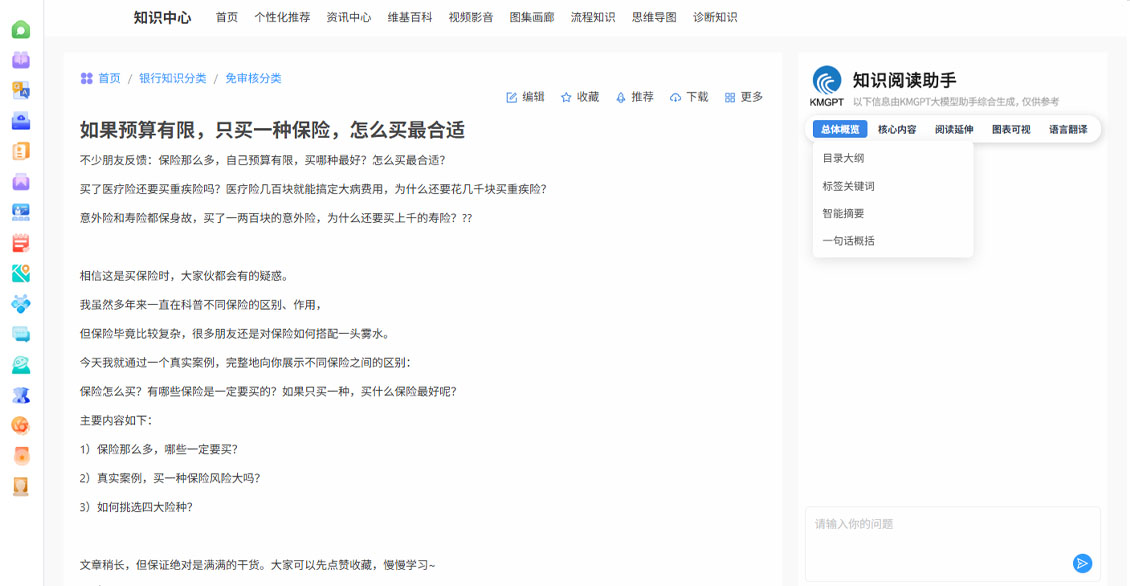
Task: Open the purple picture album sidebar icon
Action: coord(21,182)
